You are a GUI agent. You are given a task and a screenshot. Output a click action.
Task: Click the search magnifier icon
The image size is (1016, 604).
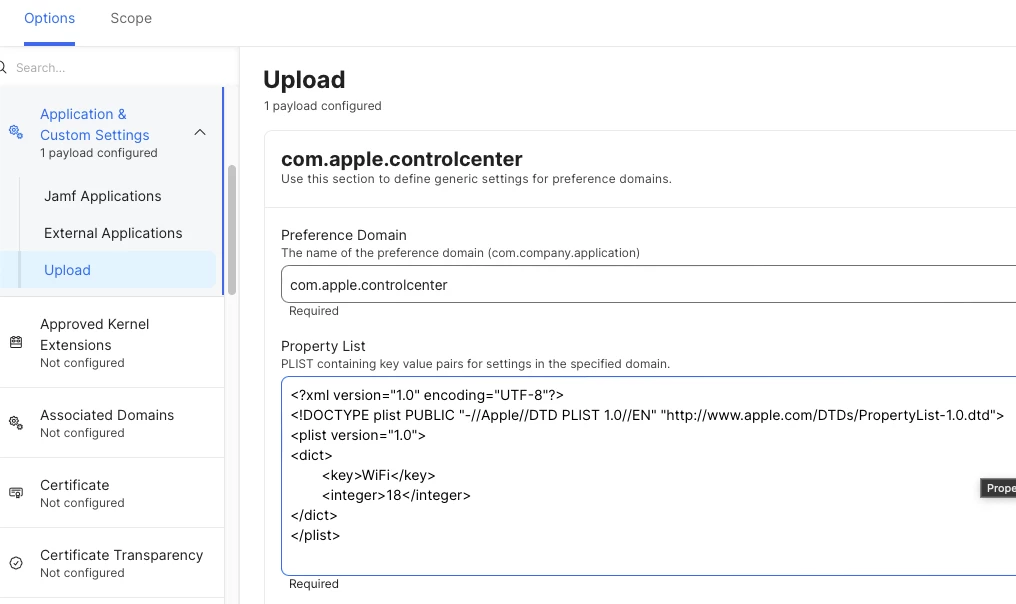[3, 67]
